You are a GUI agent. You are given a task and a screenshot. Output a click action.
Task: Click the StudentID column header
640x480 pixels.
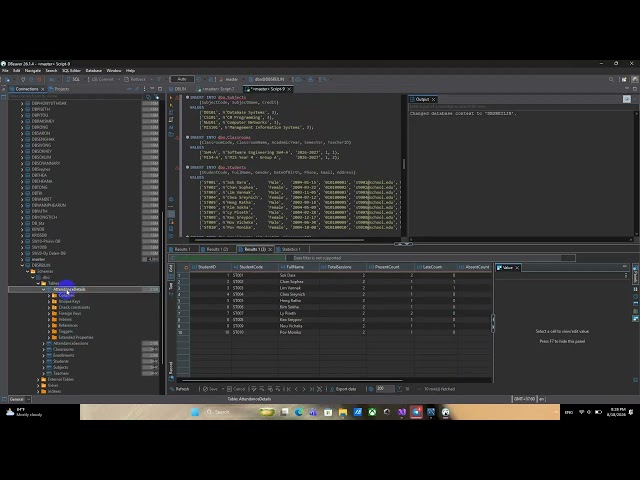[x=210, y=267]
